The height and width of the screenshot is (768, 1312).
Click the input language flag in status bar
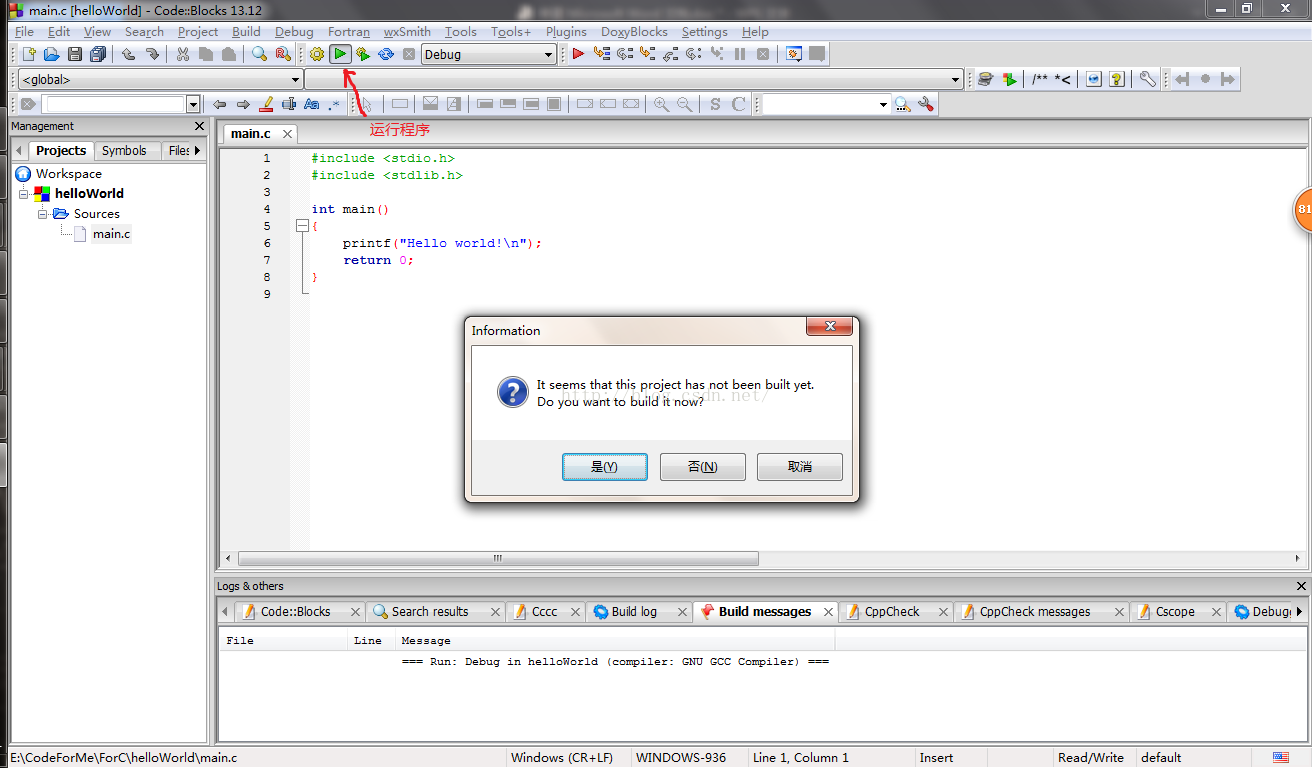(x=1281, y=757)
